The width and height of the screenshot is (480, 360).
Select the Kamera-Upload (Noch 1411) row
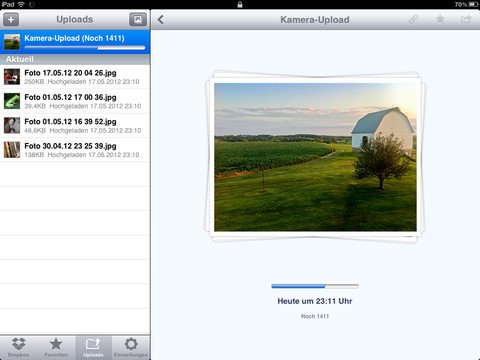pyautogui.click(x=75, y=42)
